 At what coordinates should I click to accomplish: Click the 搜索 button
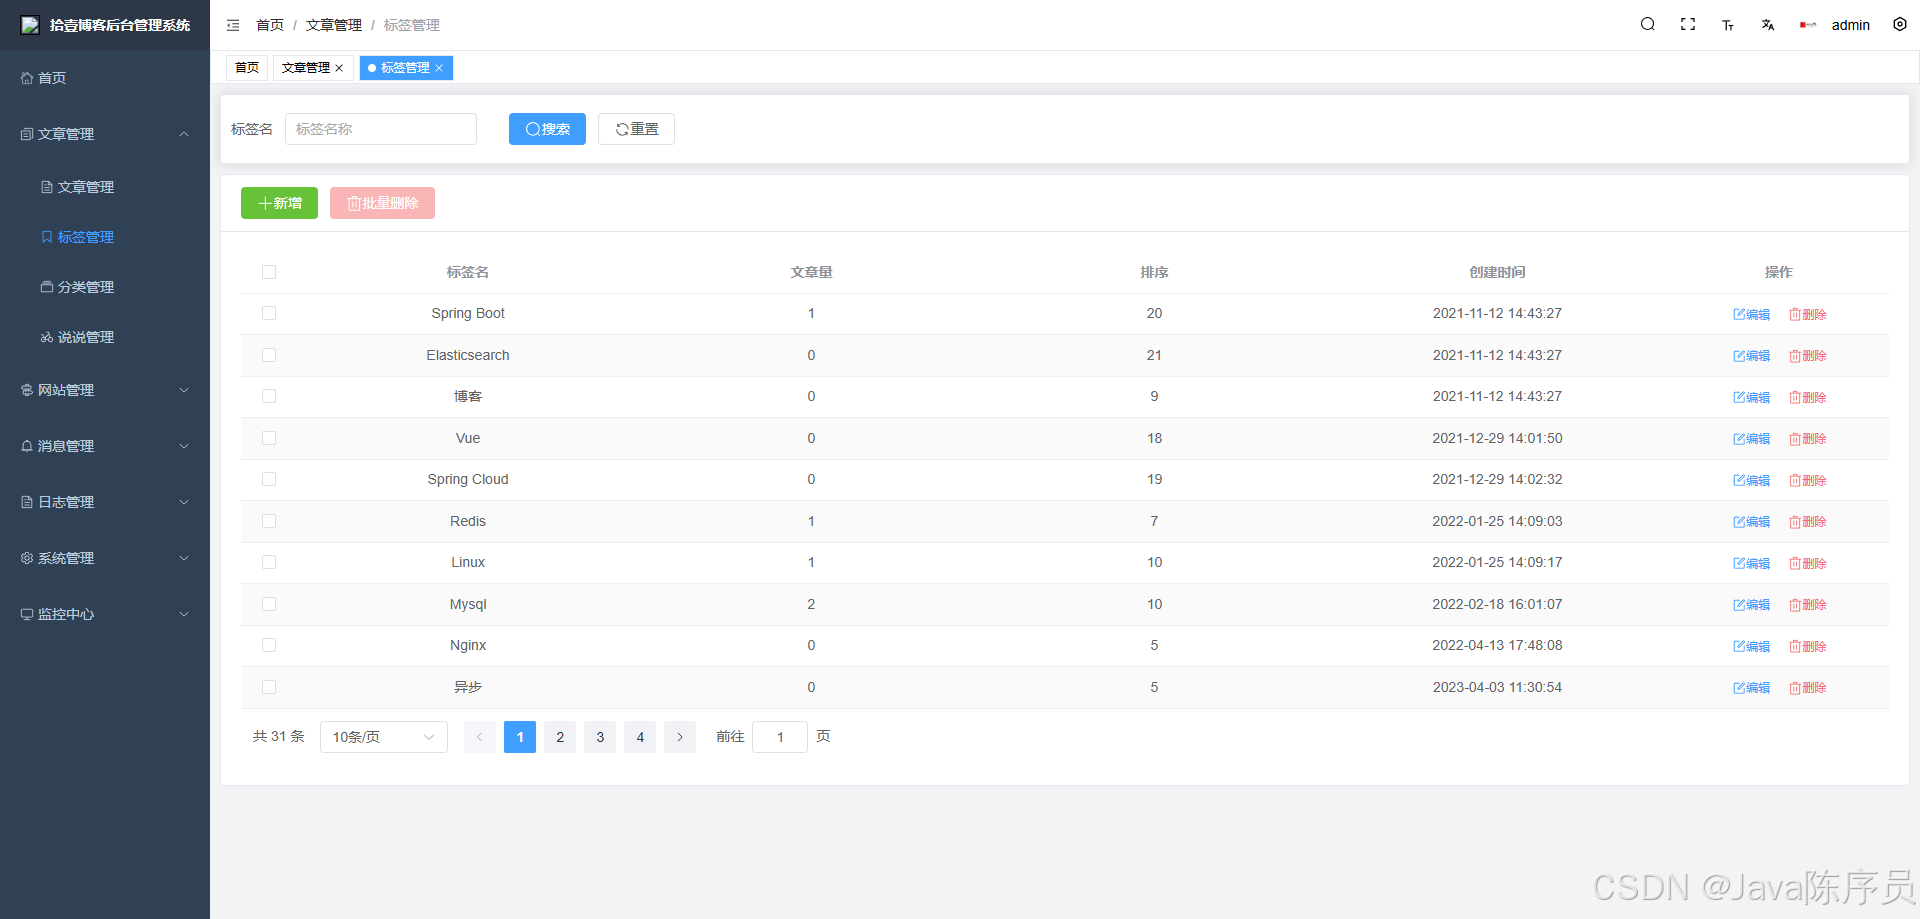(x=547, y=129)
